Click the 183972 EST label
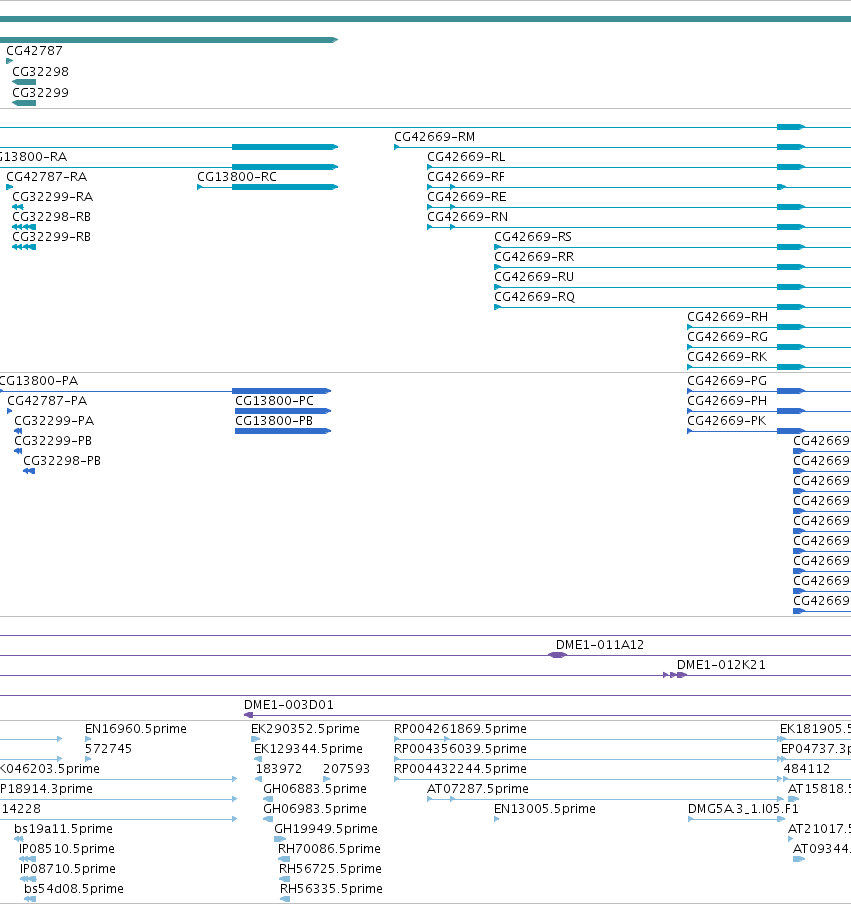The width and height of the screenshot is (851, 904). click(278, 769)
